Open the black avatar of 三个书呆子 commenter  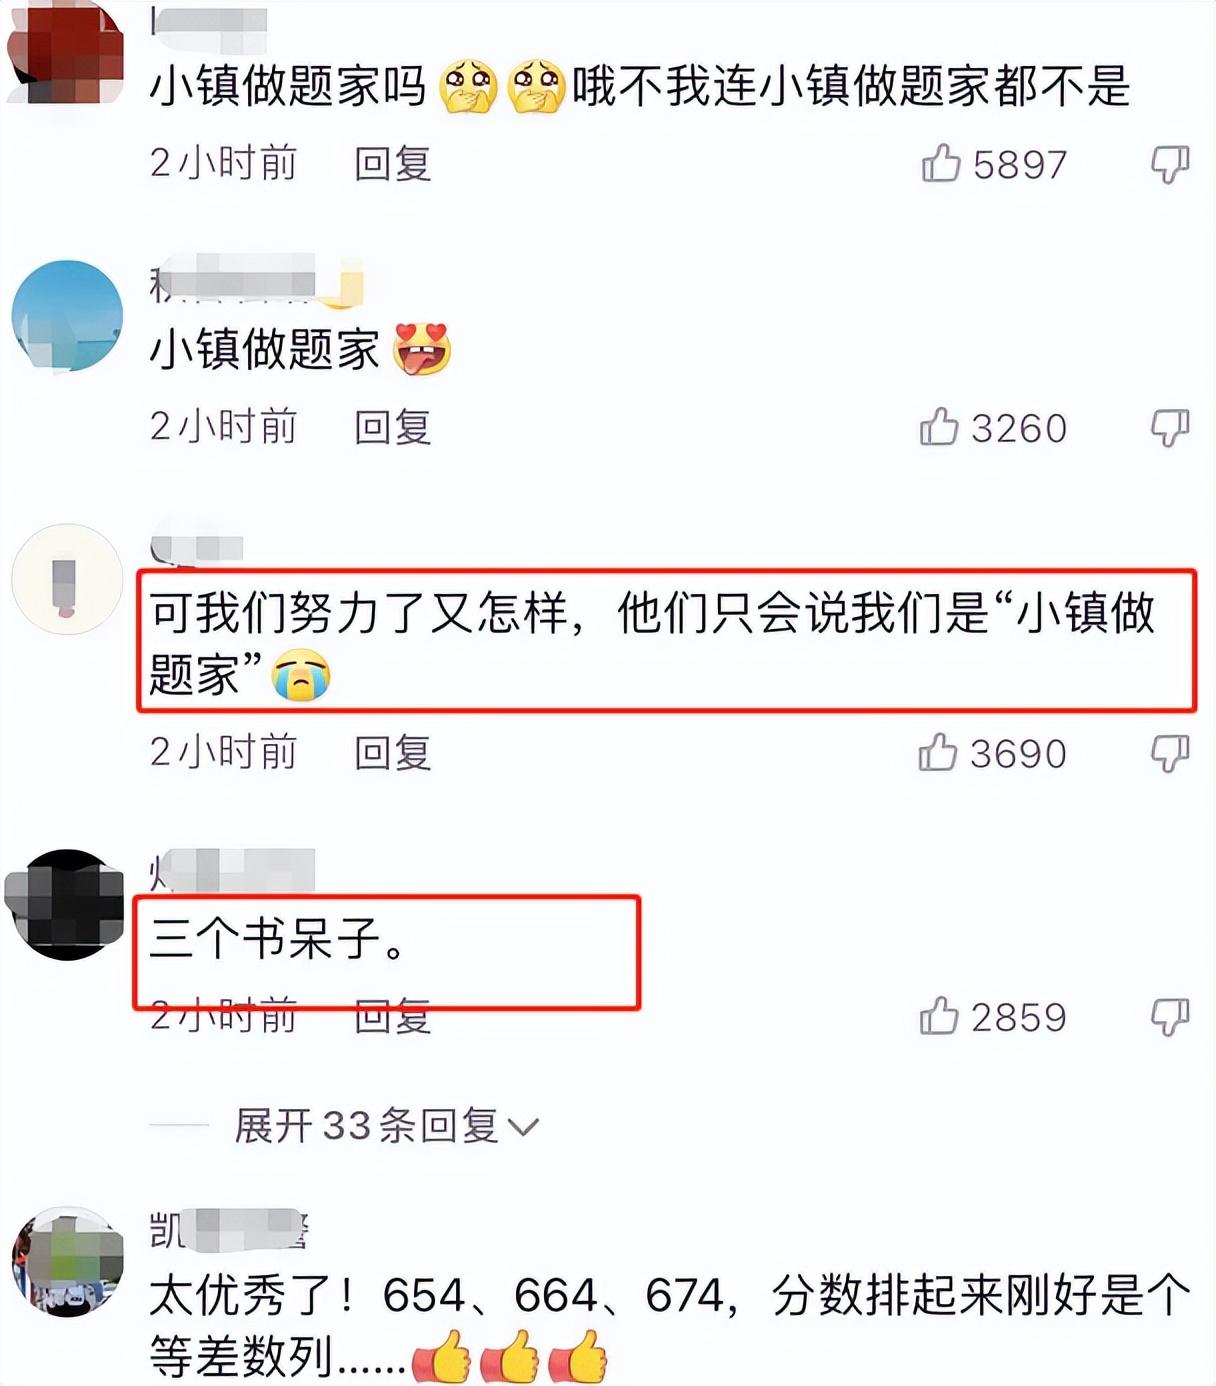(x=67, y=905)
